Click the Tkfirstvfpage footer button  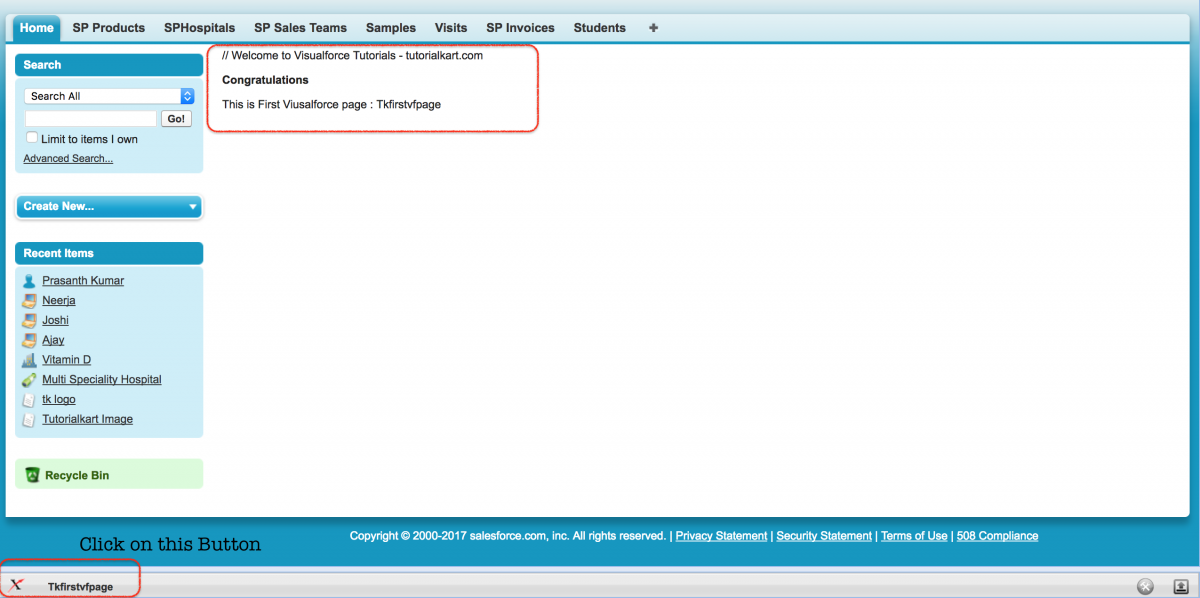(x=80, y=587)
